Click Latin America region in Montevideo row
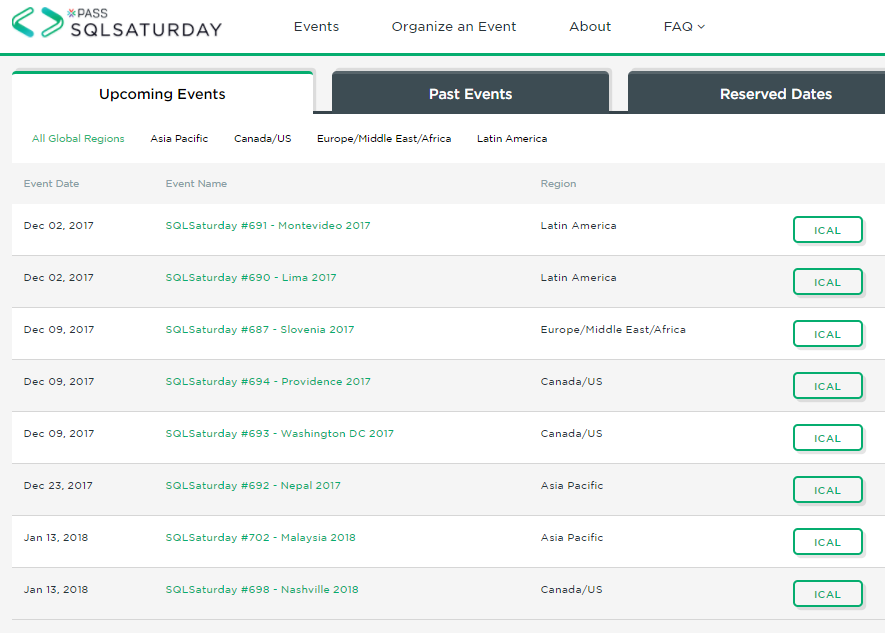The width and height of the screenshot is (885, 633). 579,225
